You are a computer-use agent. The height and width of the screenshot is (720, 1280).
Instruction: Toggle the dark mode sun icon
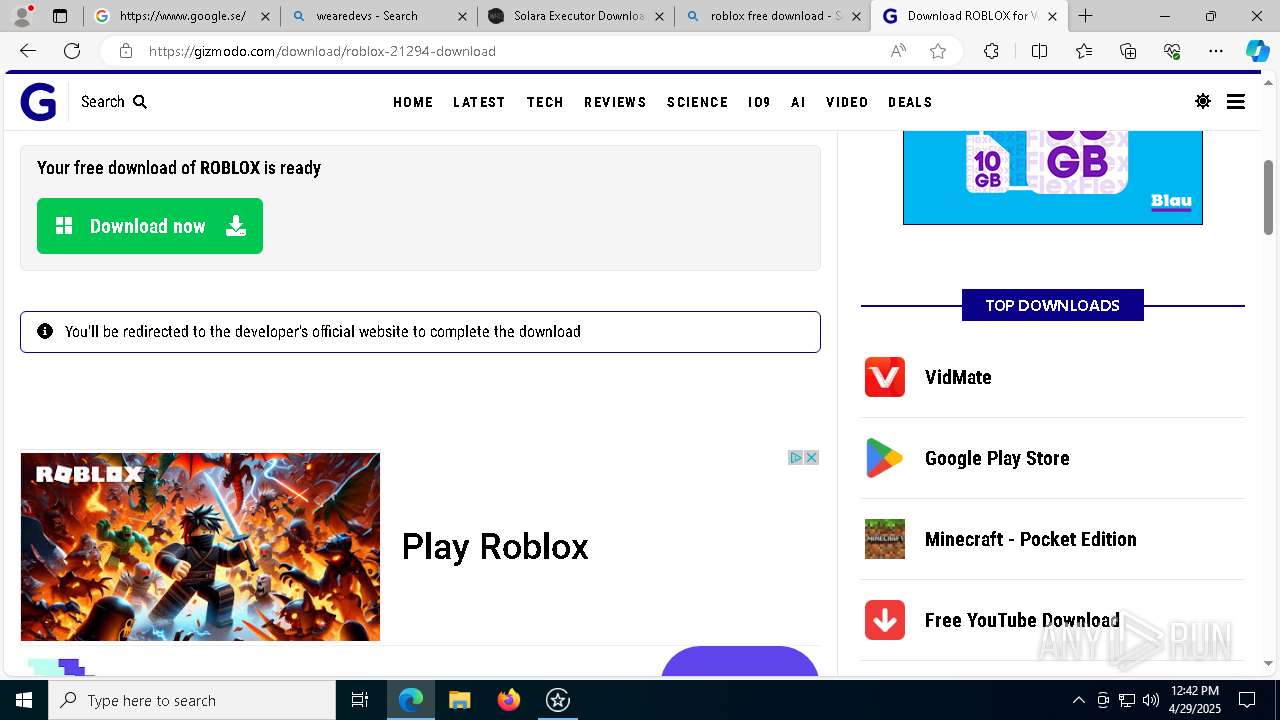point(1203,102)
